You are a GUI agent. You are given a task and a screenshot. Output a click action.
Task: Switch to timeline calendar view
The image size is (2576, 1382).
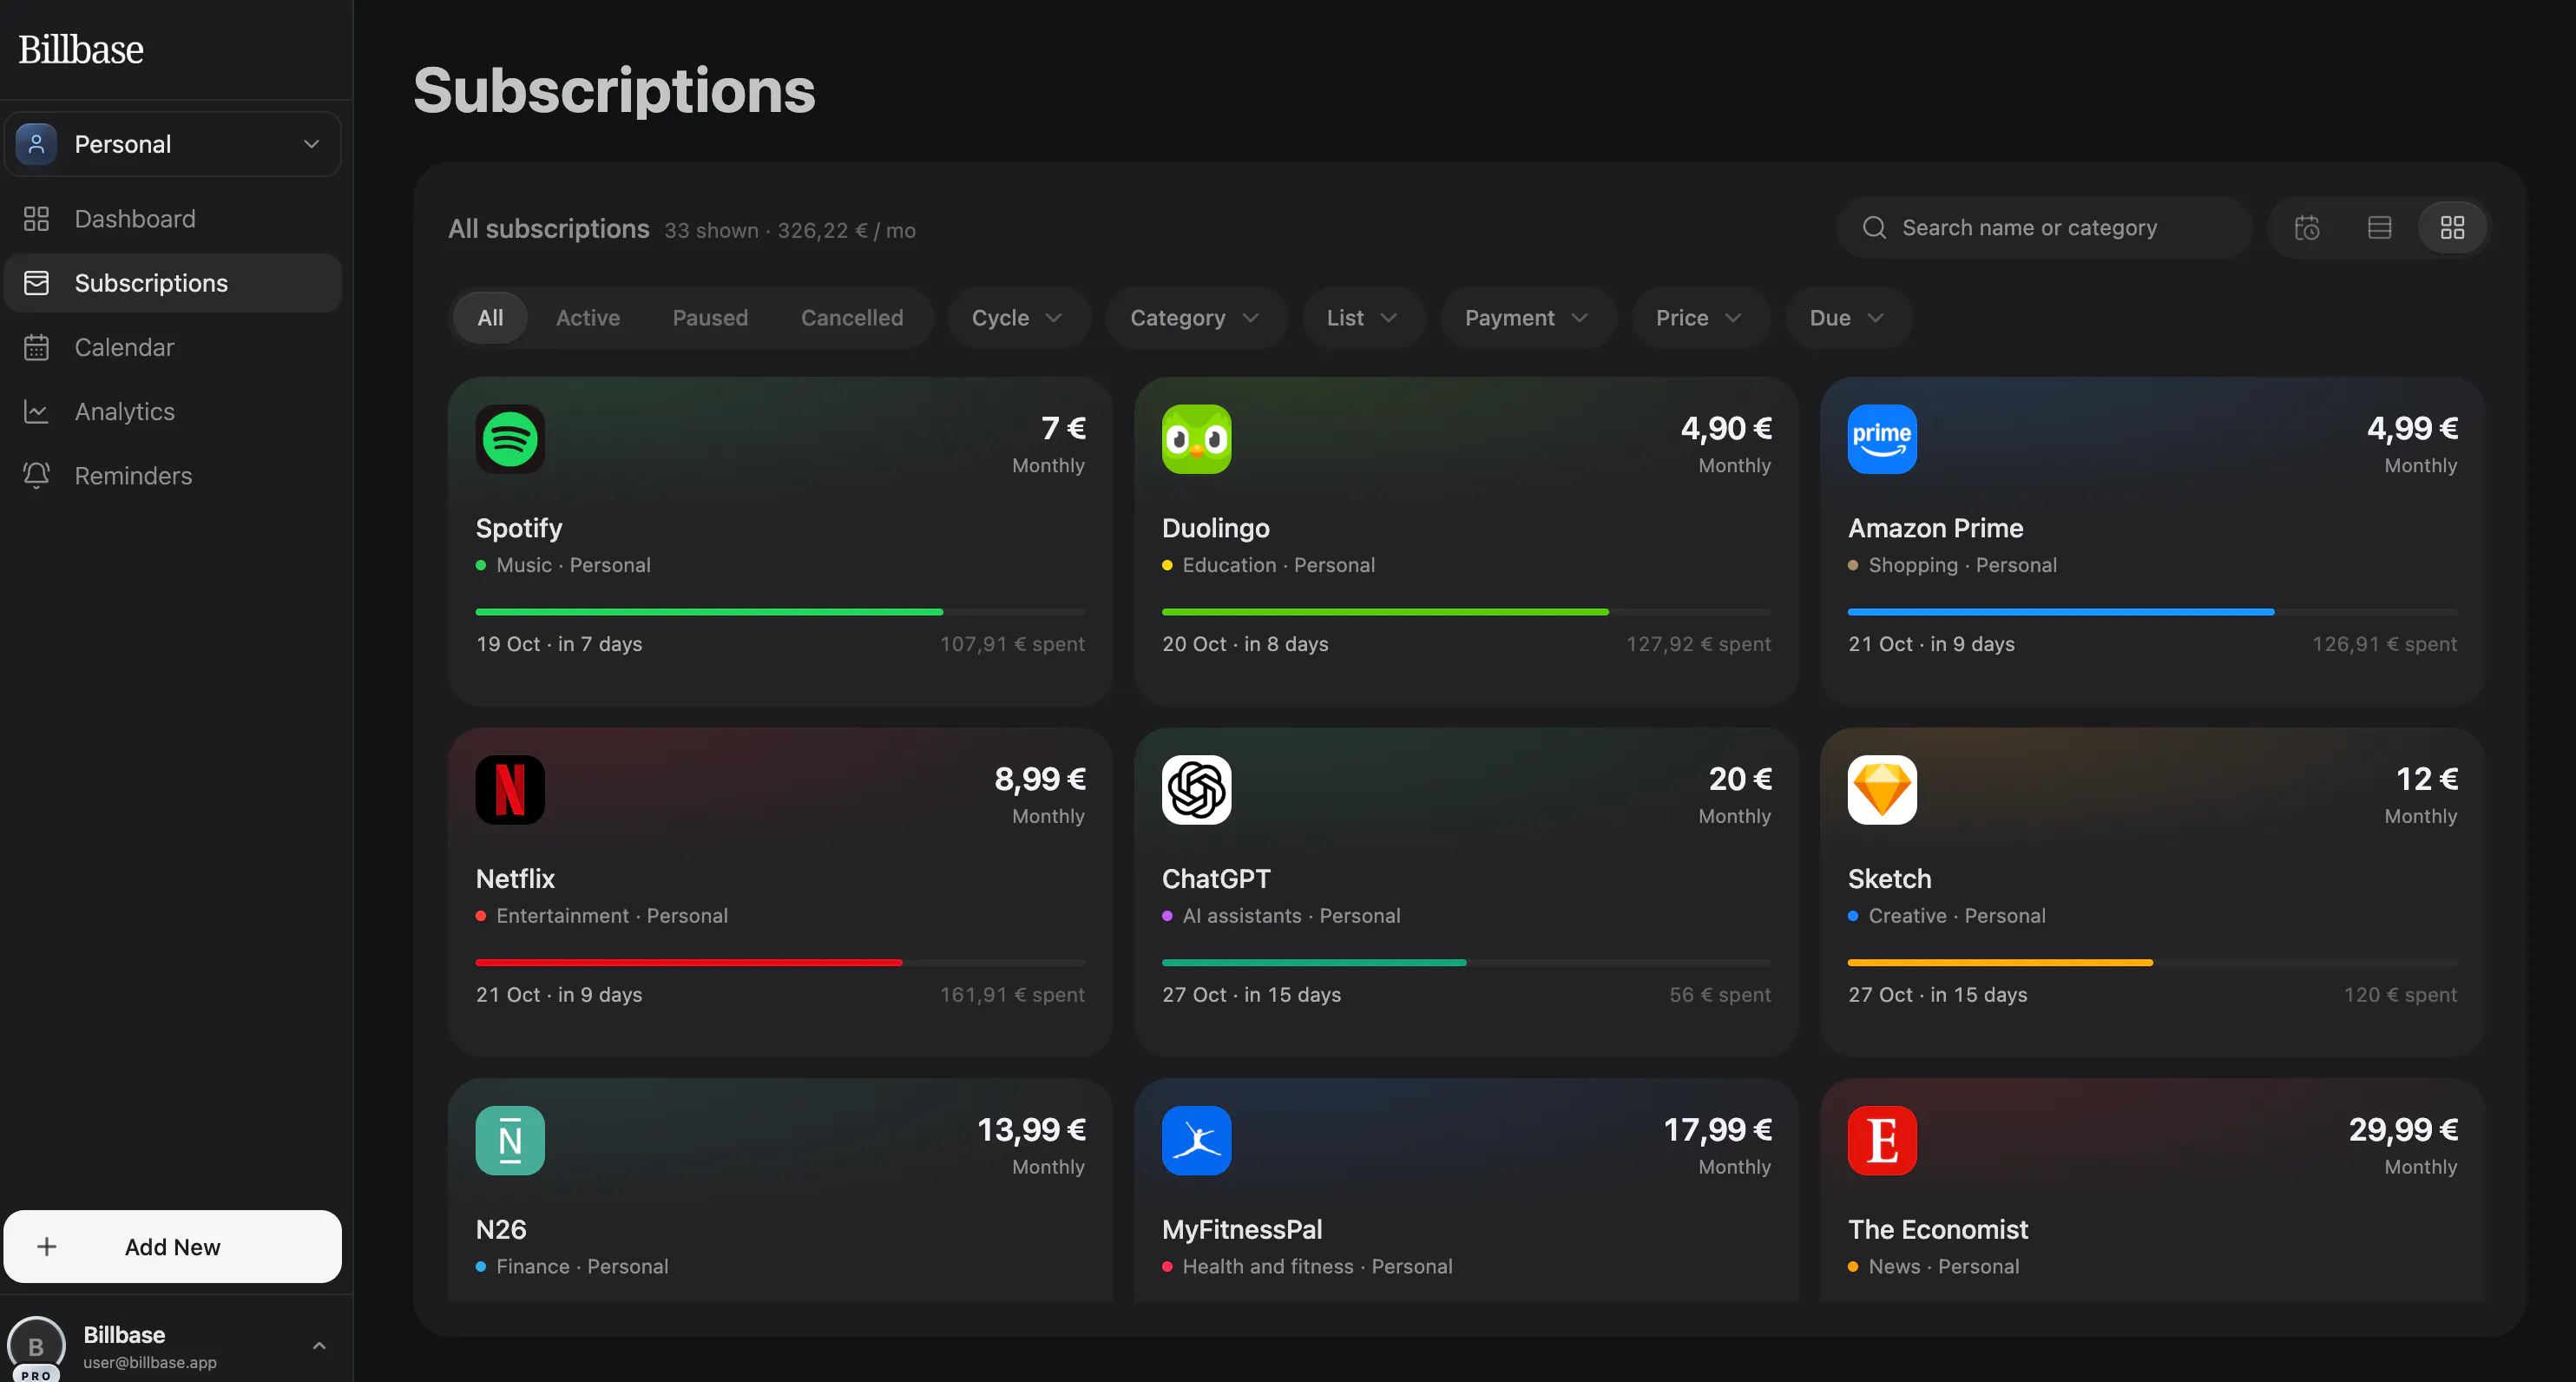coord(2307,228)
